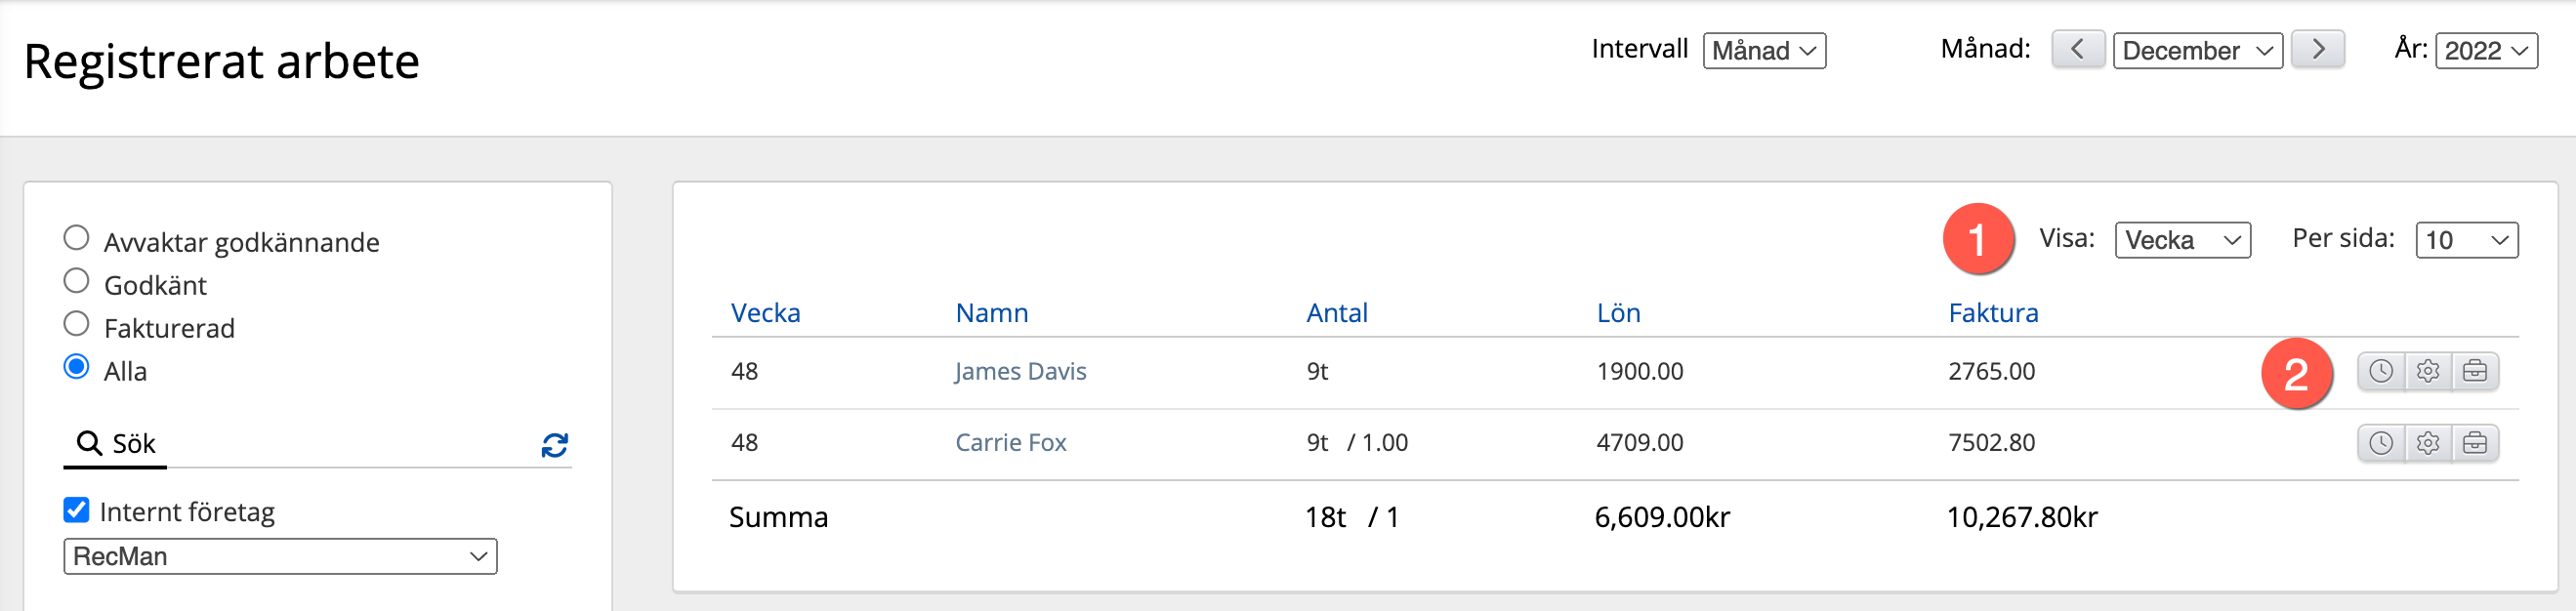This screenshot has height=611, width=2576.
Task: Choose the Fakturerad radio filter
Action: (x=76, y=324)
